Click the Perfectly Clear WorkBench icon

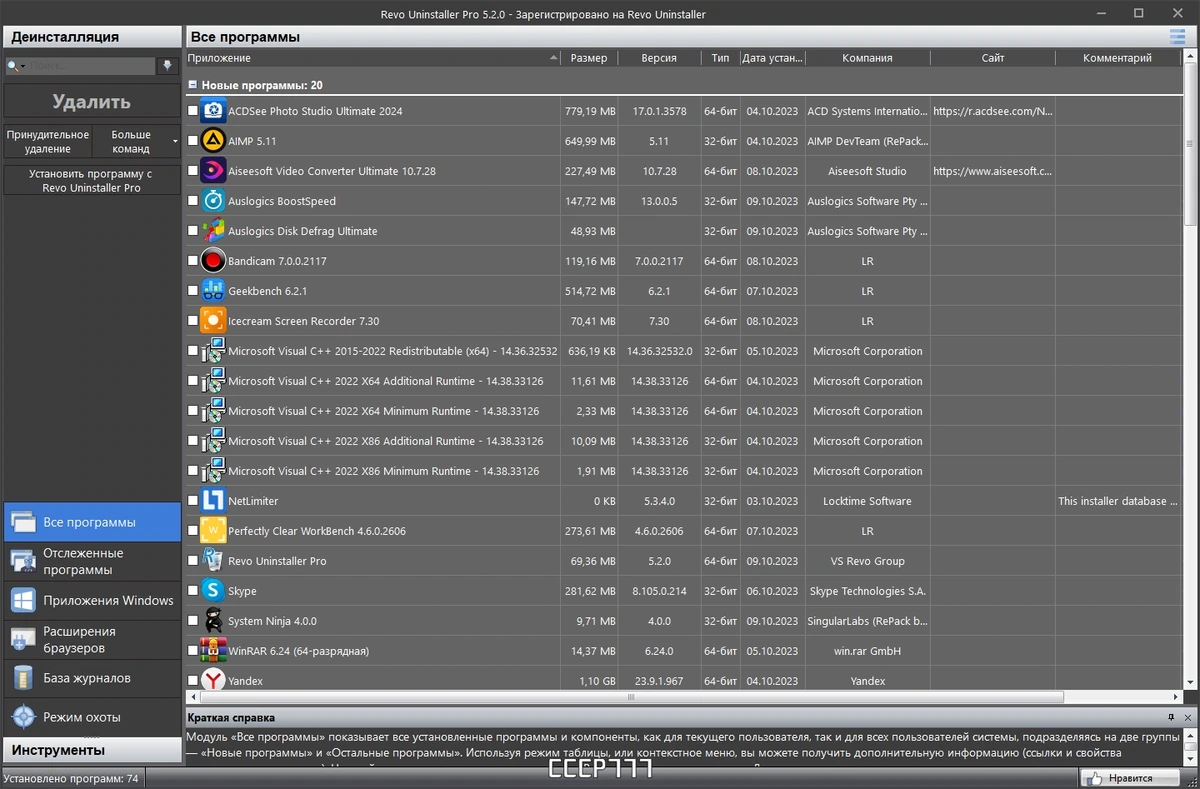click(213, 531)
